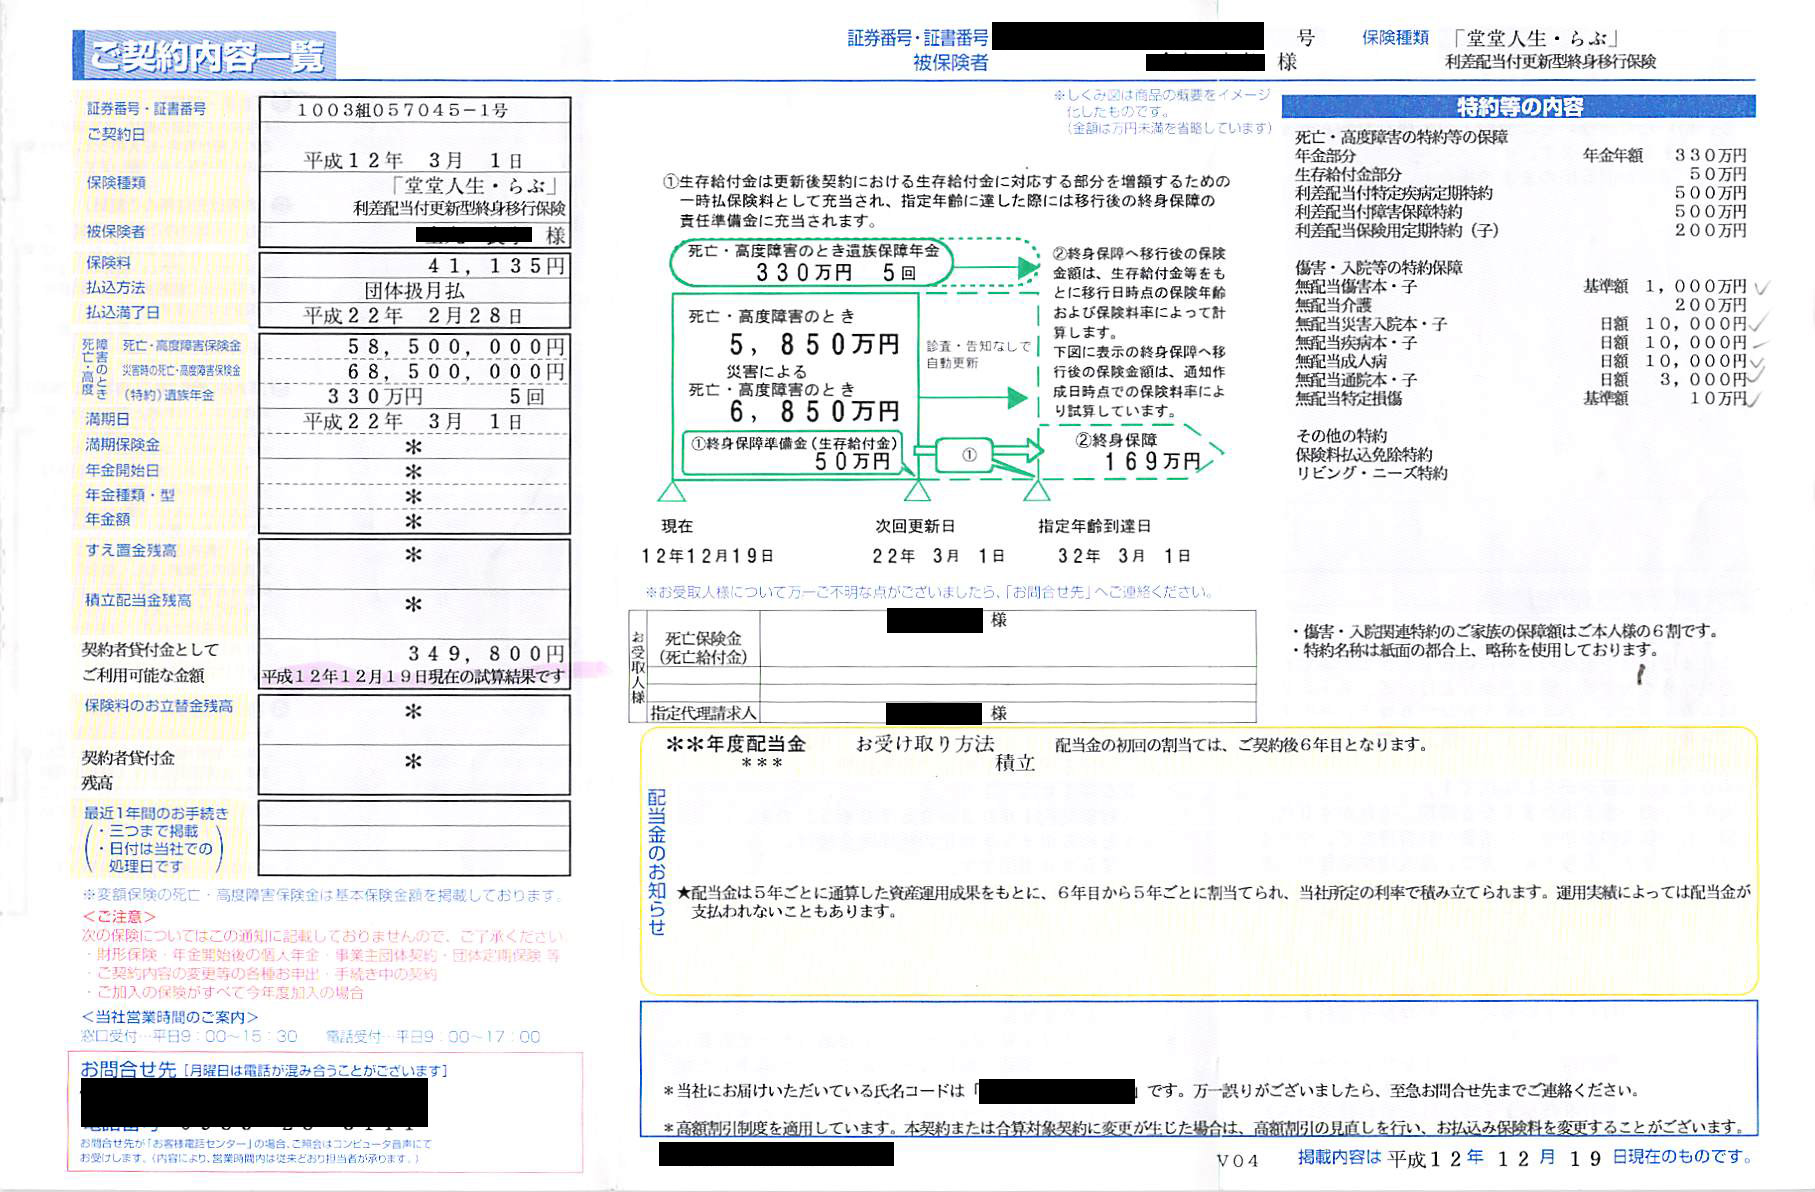
Task: Click the 保険種類 label in top header
Action: [1395, 38]
